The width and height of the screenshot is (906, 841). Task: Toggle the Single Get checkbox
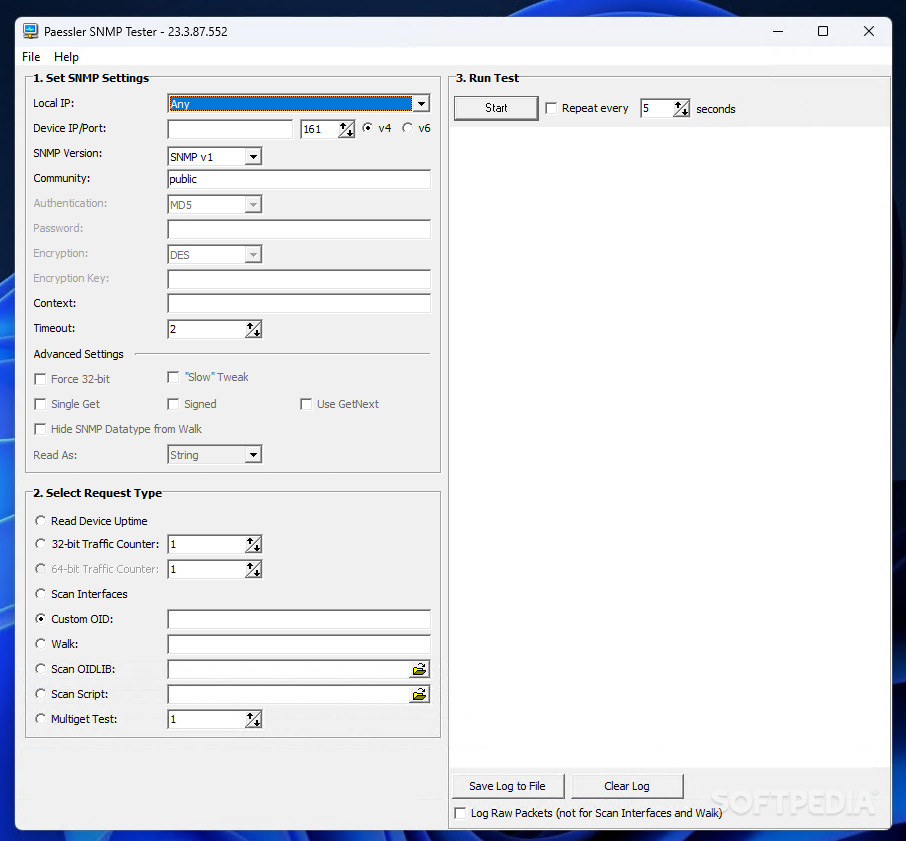(40, 404)
